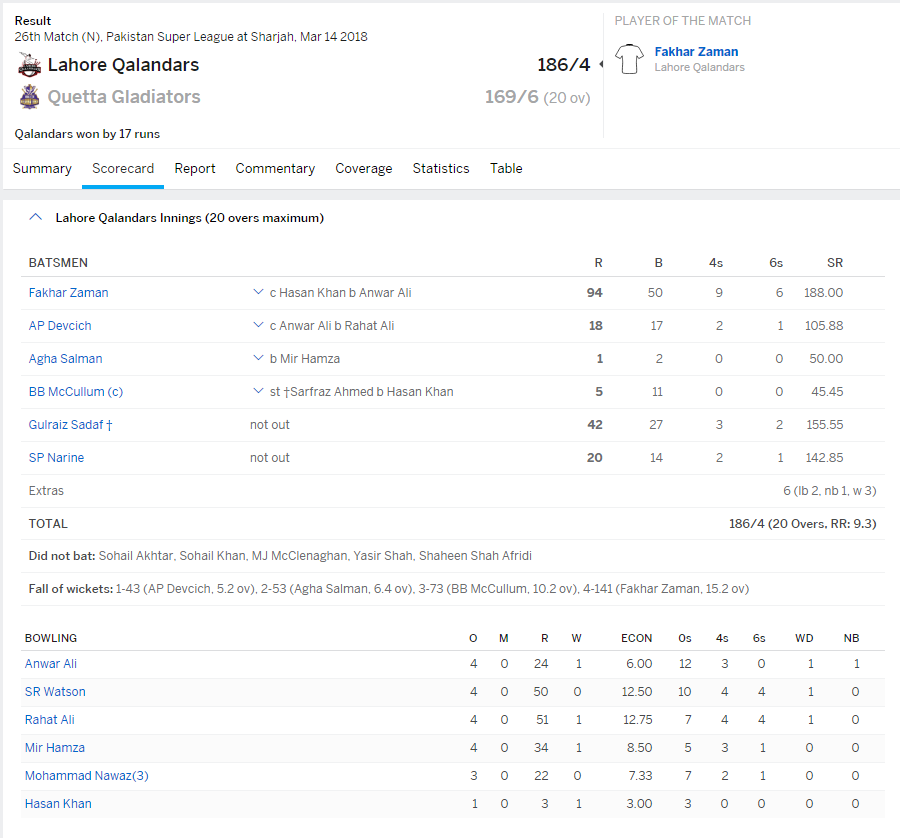Viewport: 900px width, 838px height.
Task: Click bowler Anwar Ali's name link
Action: tap(51, 664)
